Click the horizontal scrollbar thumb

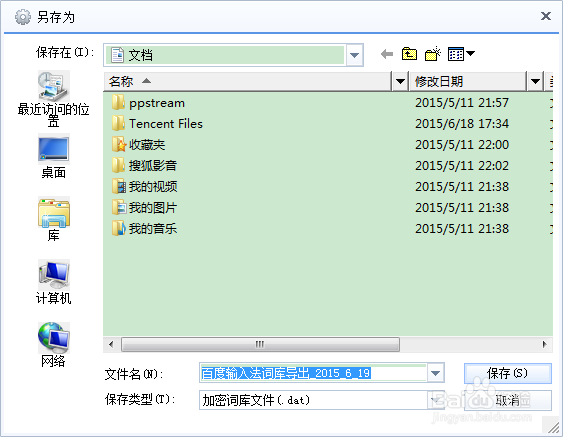tap(260, 344)
